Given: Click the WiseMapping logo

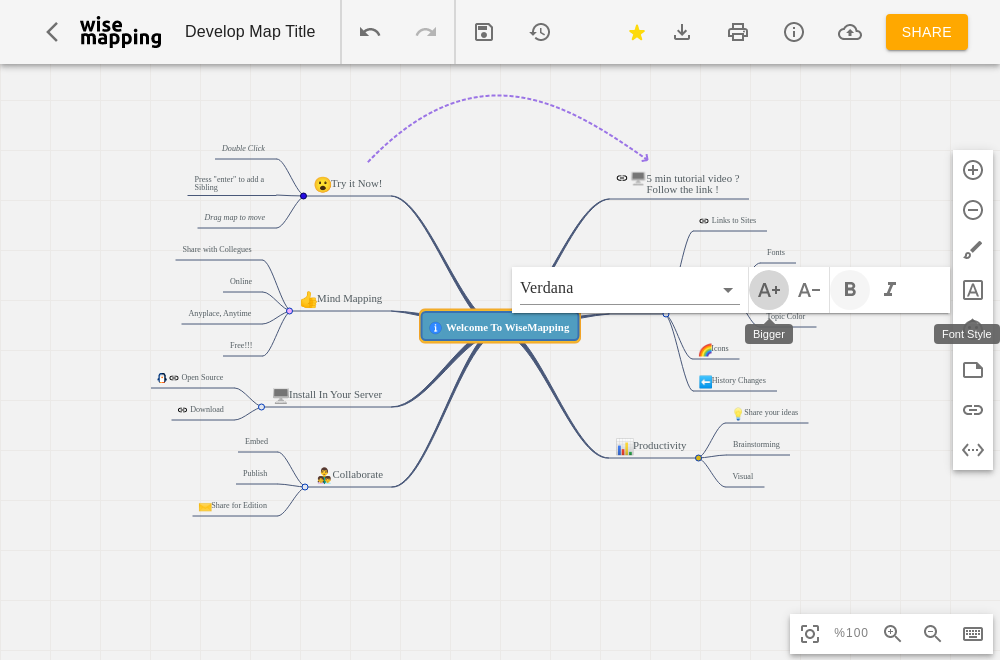Looking at the screenshot, I should [x=121, y=32].
